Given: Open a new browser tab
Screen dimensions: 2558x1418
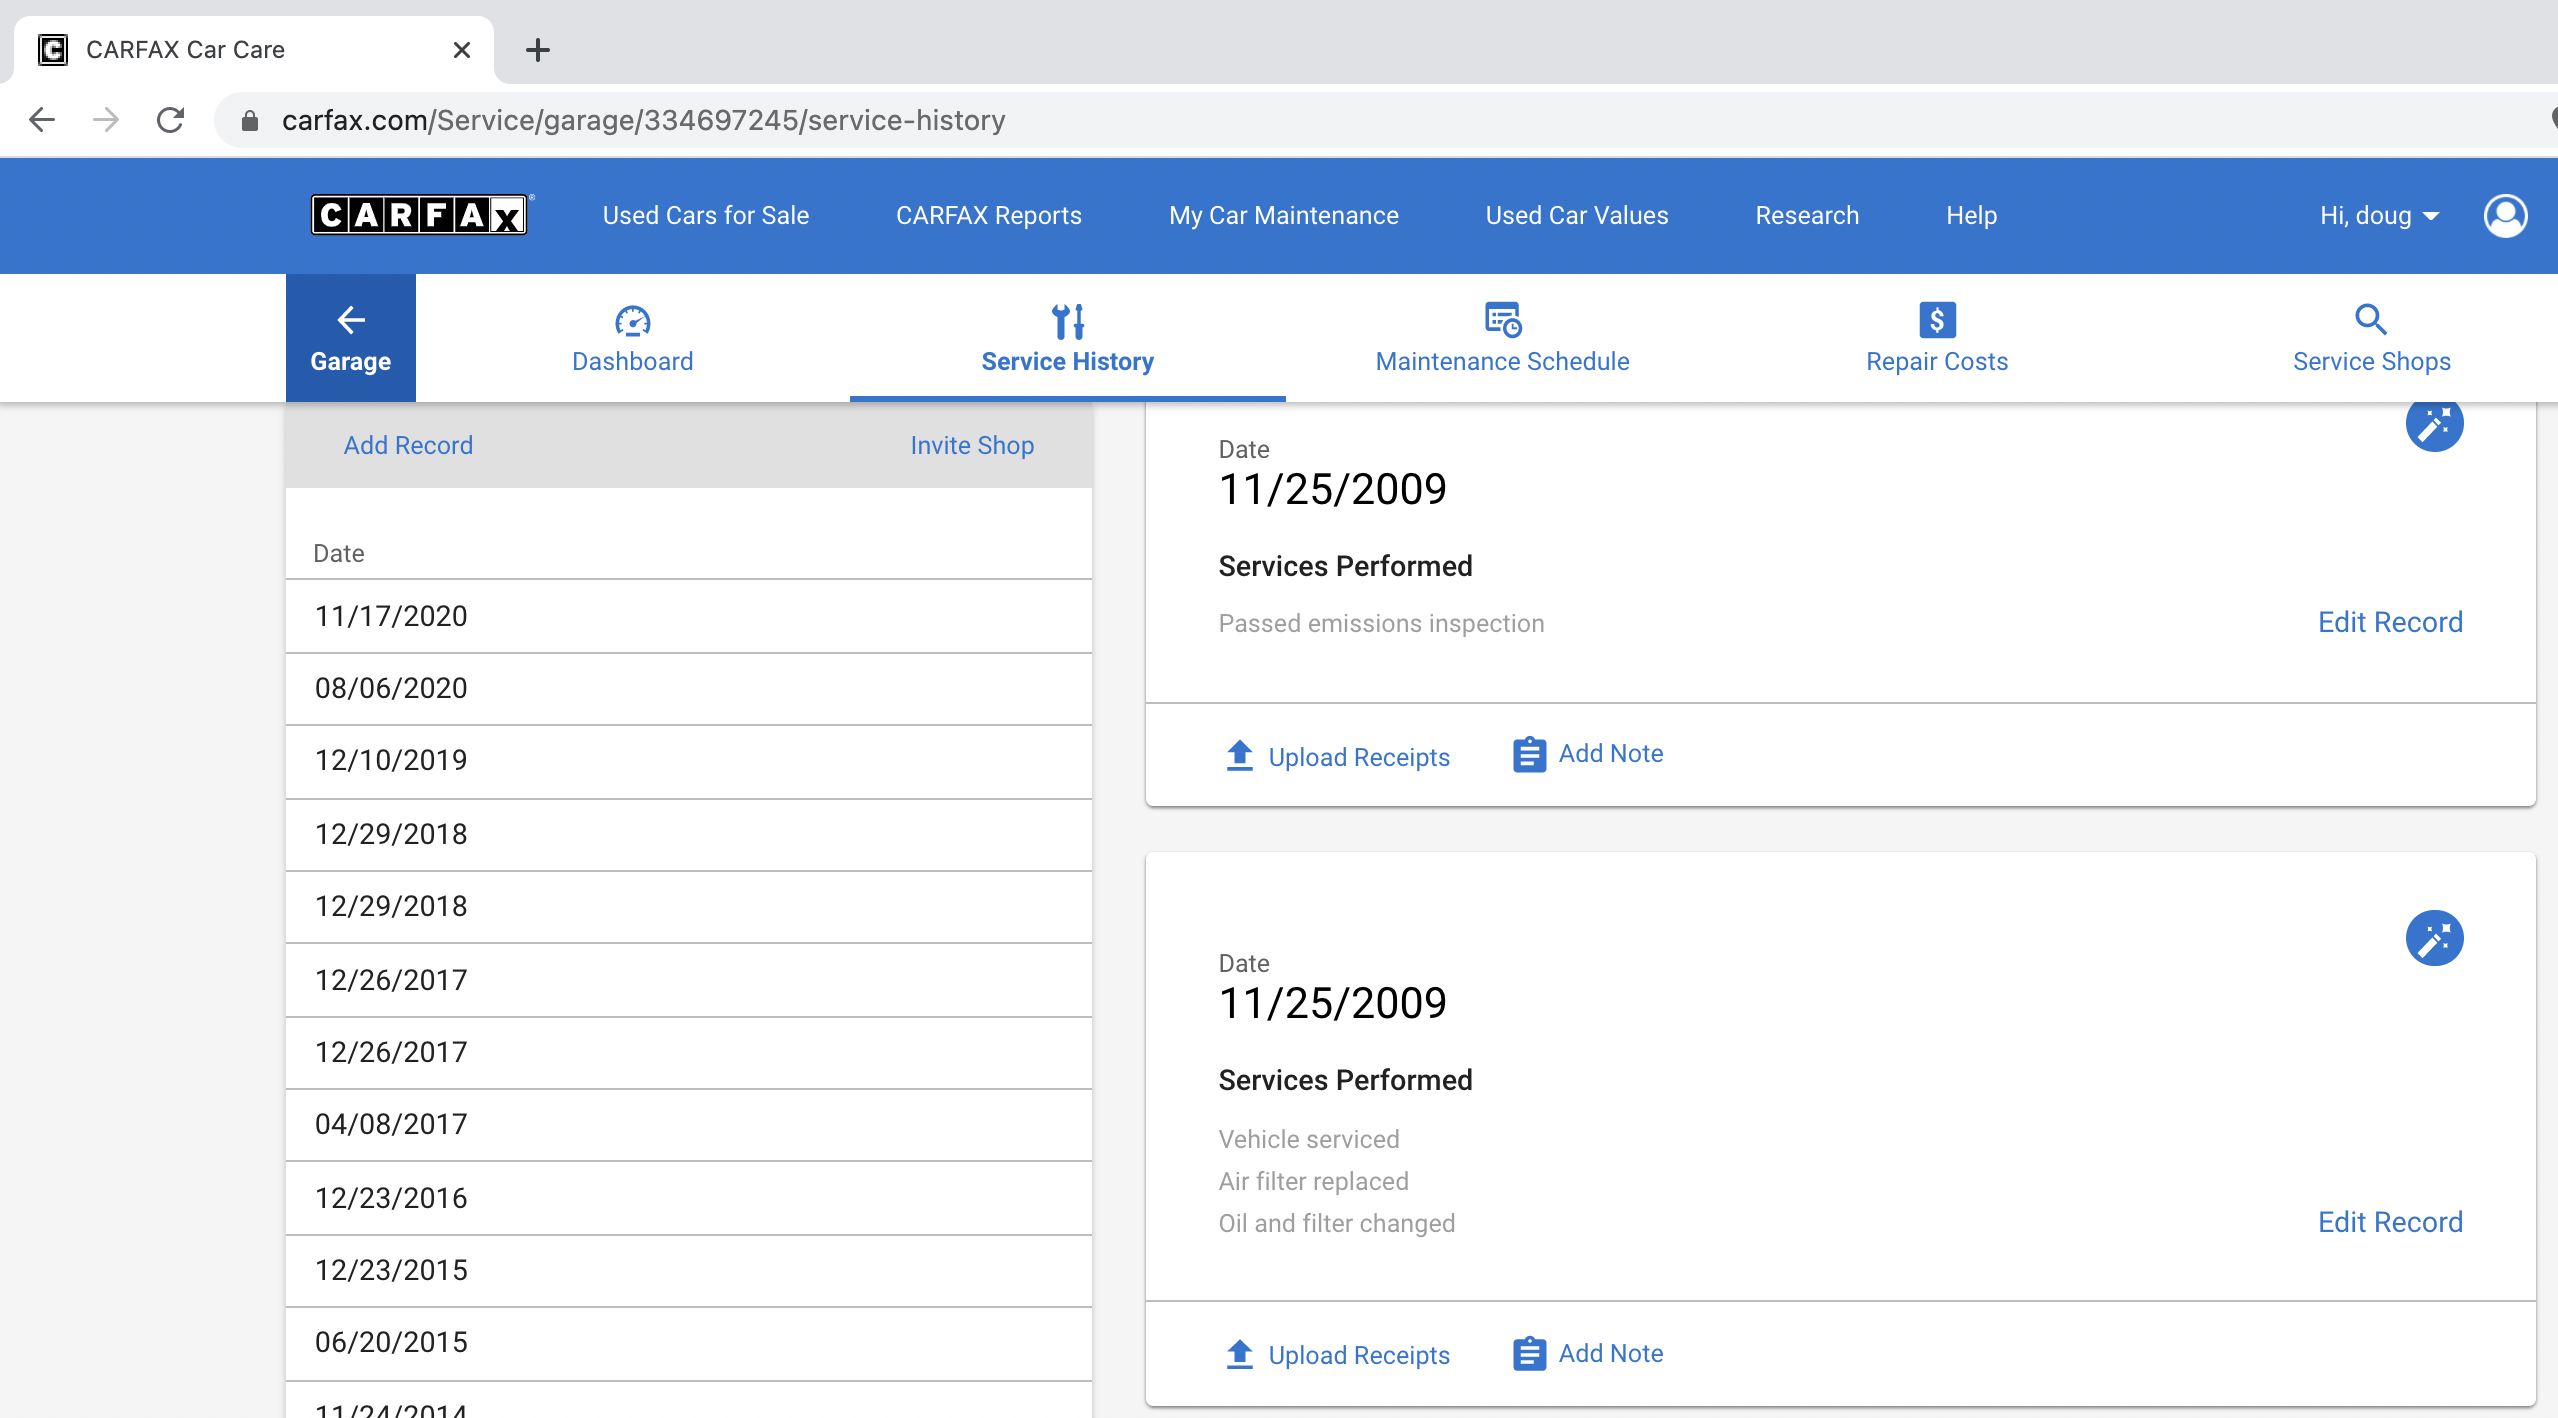Looking at the screenshot, I should (538, 50).
